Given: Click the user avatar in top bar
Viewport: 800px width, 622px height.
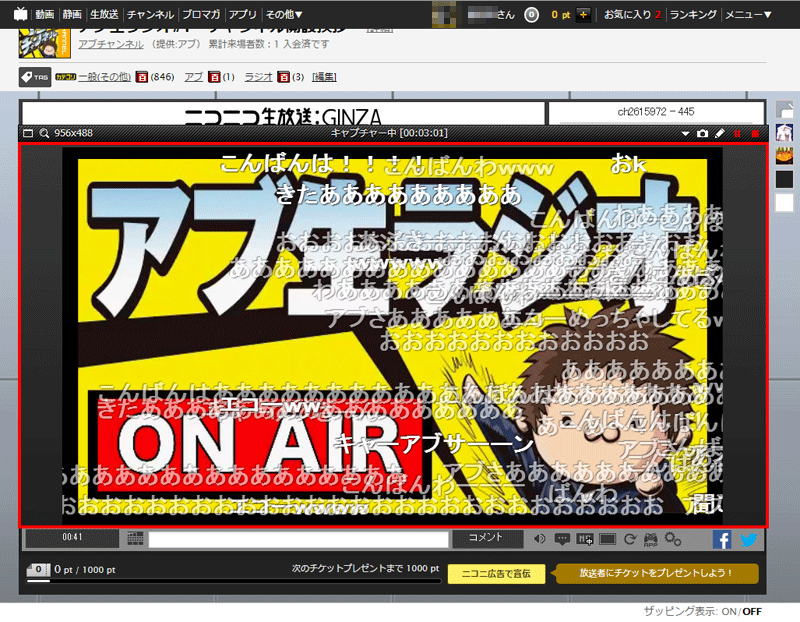Looking at the screenshot, I should [444, 14].
